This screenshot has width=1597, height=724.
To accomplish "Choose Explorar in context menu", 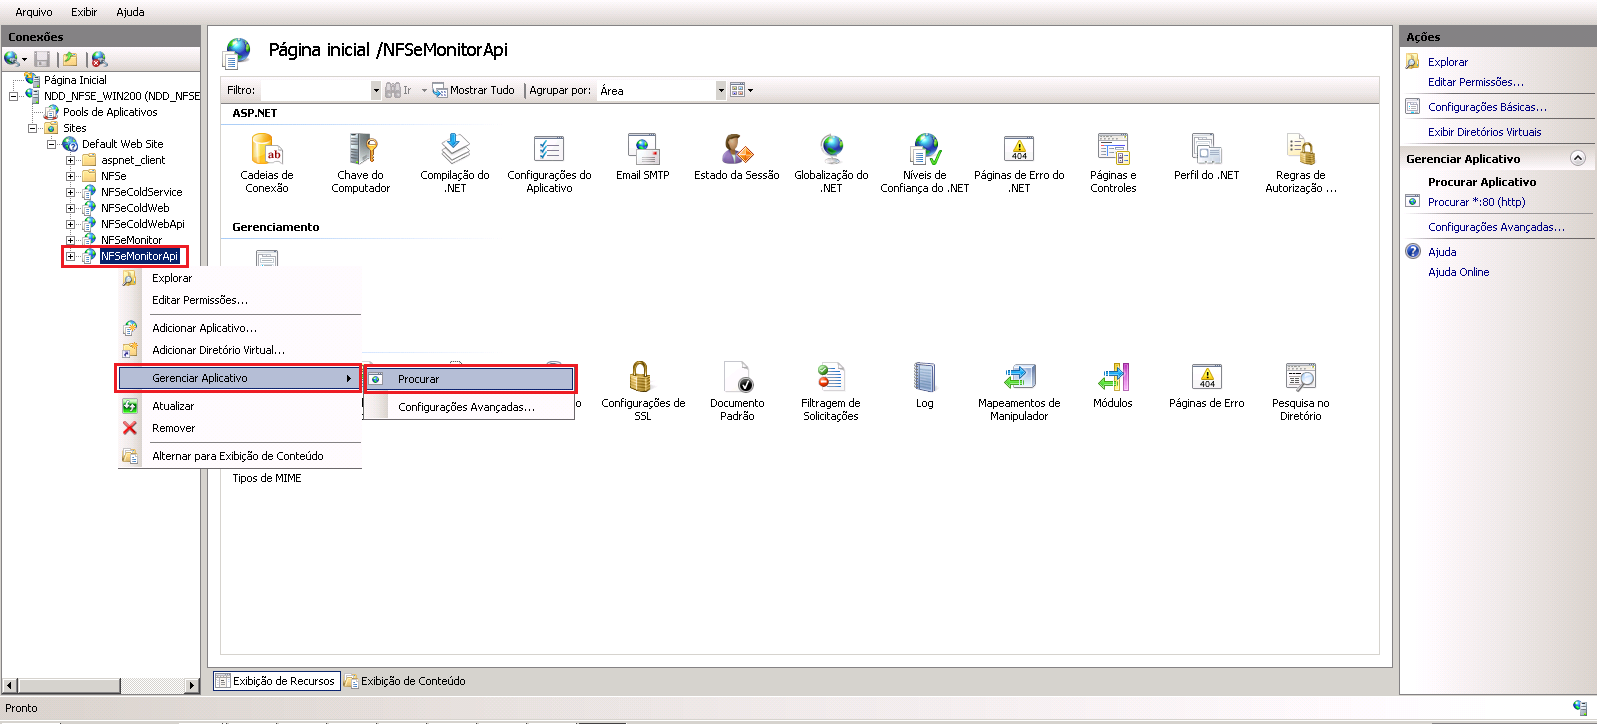I will click(240, 278).
